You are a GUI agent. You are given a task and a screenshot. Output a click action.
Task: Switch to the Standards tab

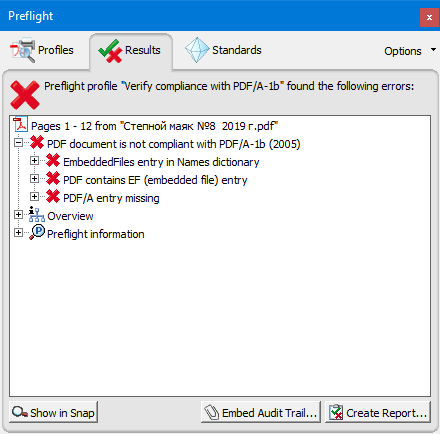(x=223, y=50)
